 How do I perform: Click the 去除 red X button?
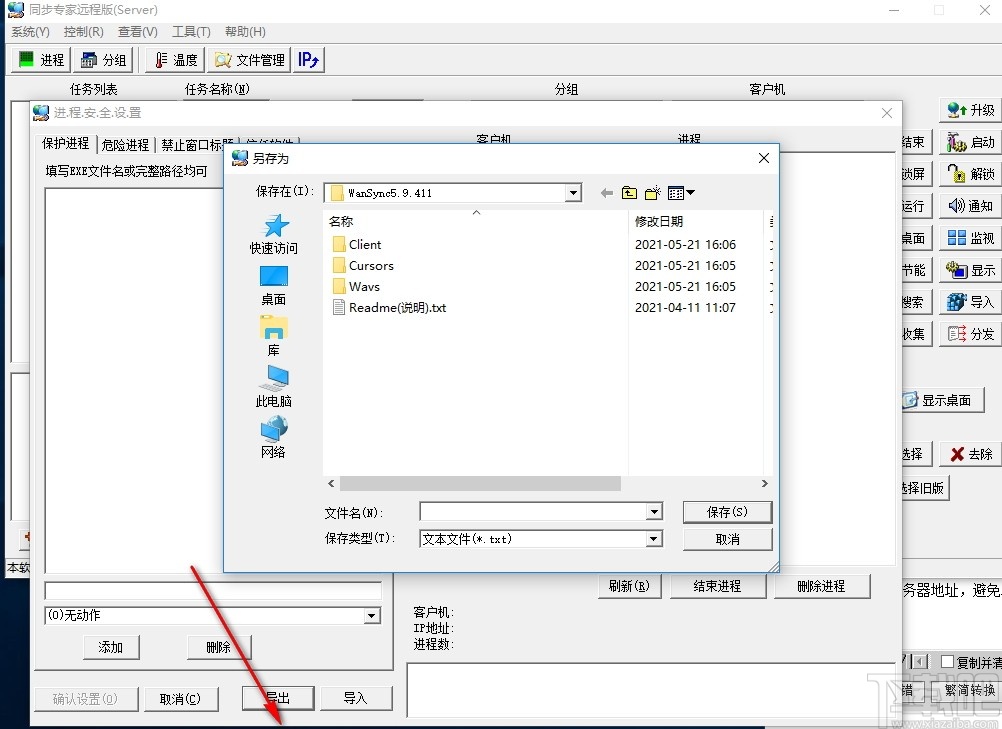tap(970, 454)
